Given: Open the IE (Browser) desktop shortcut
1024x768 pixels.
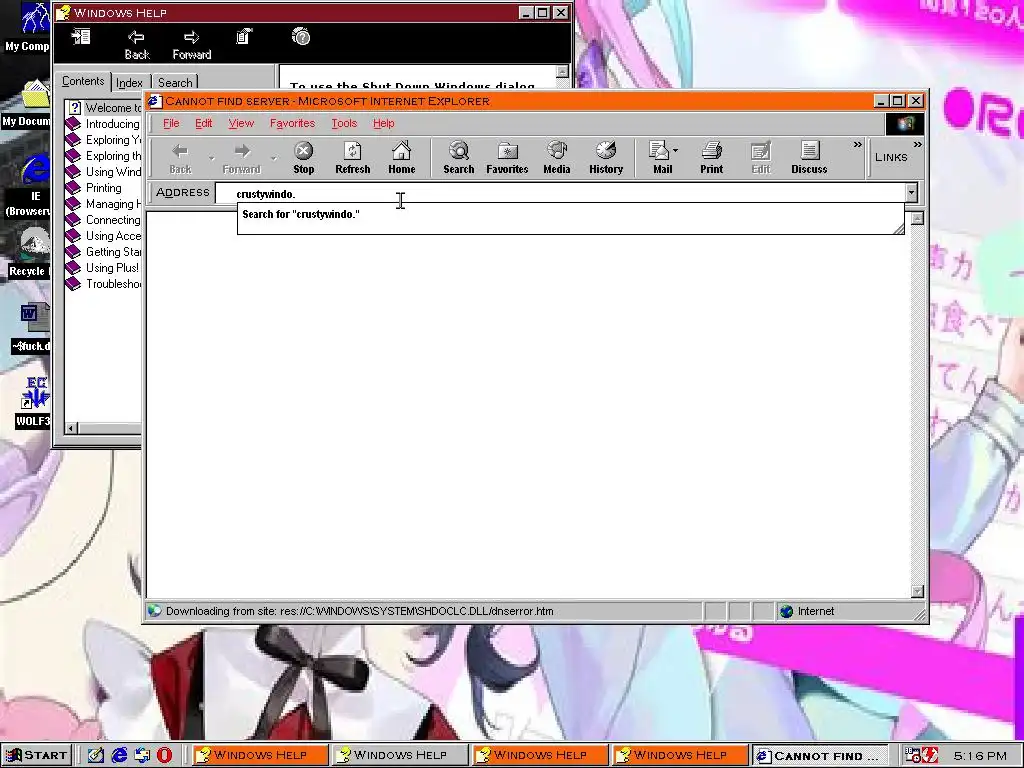Looking at the screenshot, I should 29,185.
